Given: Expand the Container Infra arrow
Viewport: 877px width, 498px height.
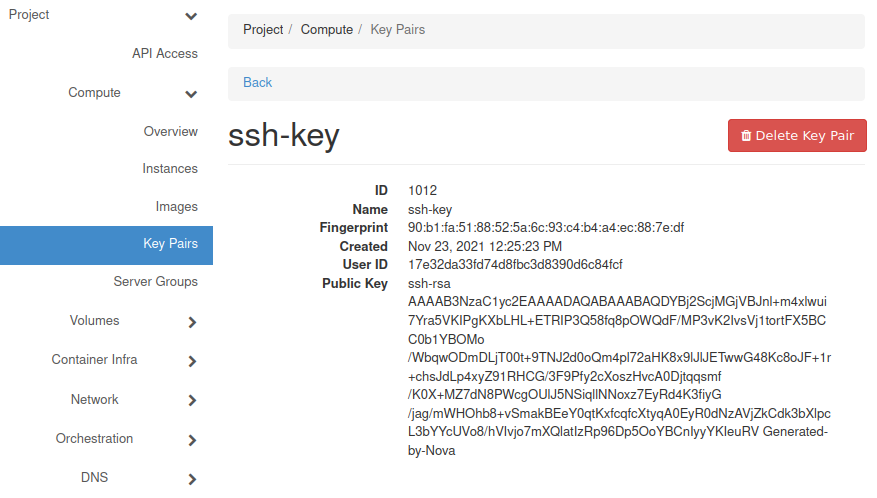Looking at the screenshot, I should [192, 361].
